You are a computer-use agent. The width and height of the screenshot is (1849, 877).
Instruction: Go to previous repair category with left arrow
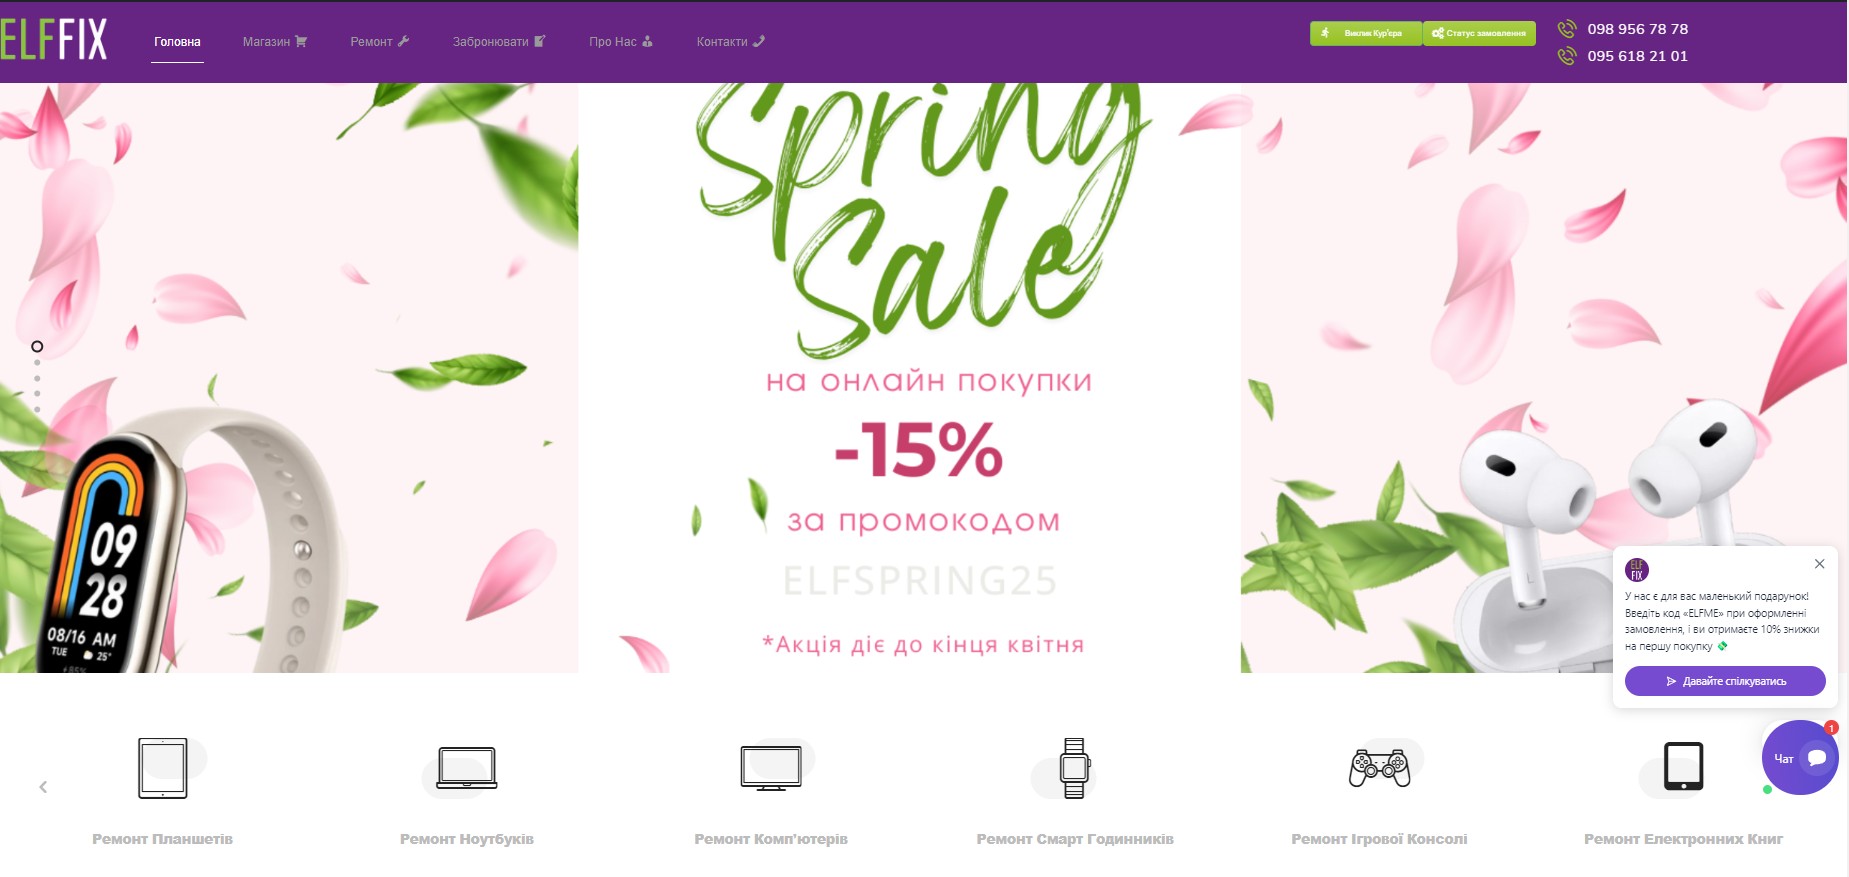(43, 787)
